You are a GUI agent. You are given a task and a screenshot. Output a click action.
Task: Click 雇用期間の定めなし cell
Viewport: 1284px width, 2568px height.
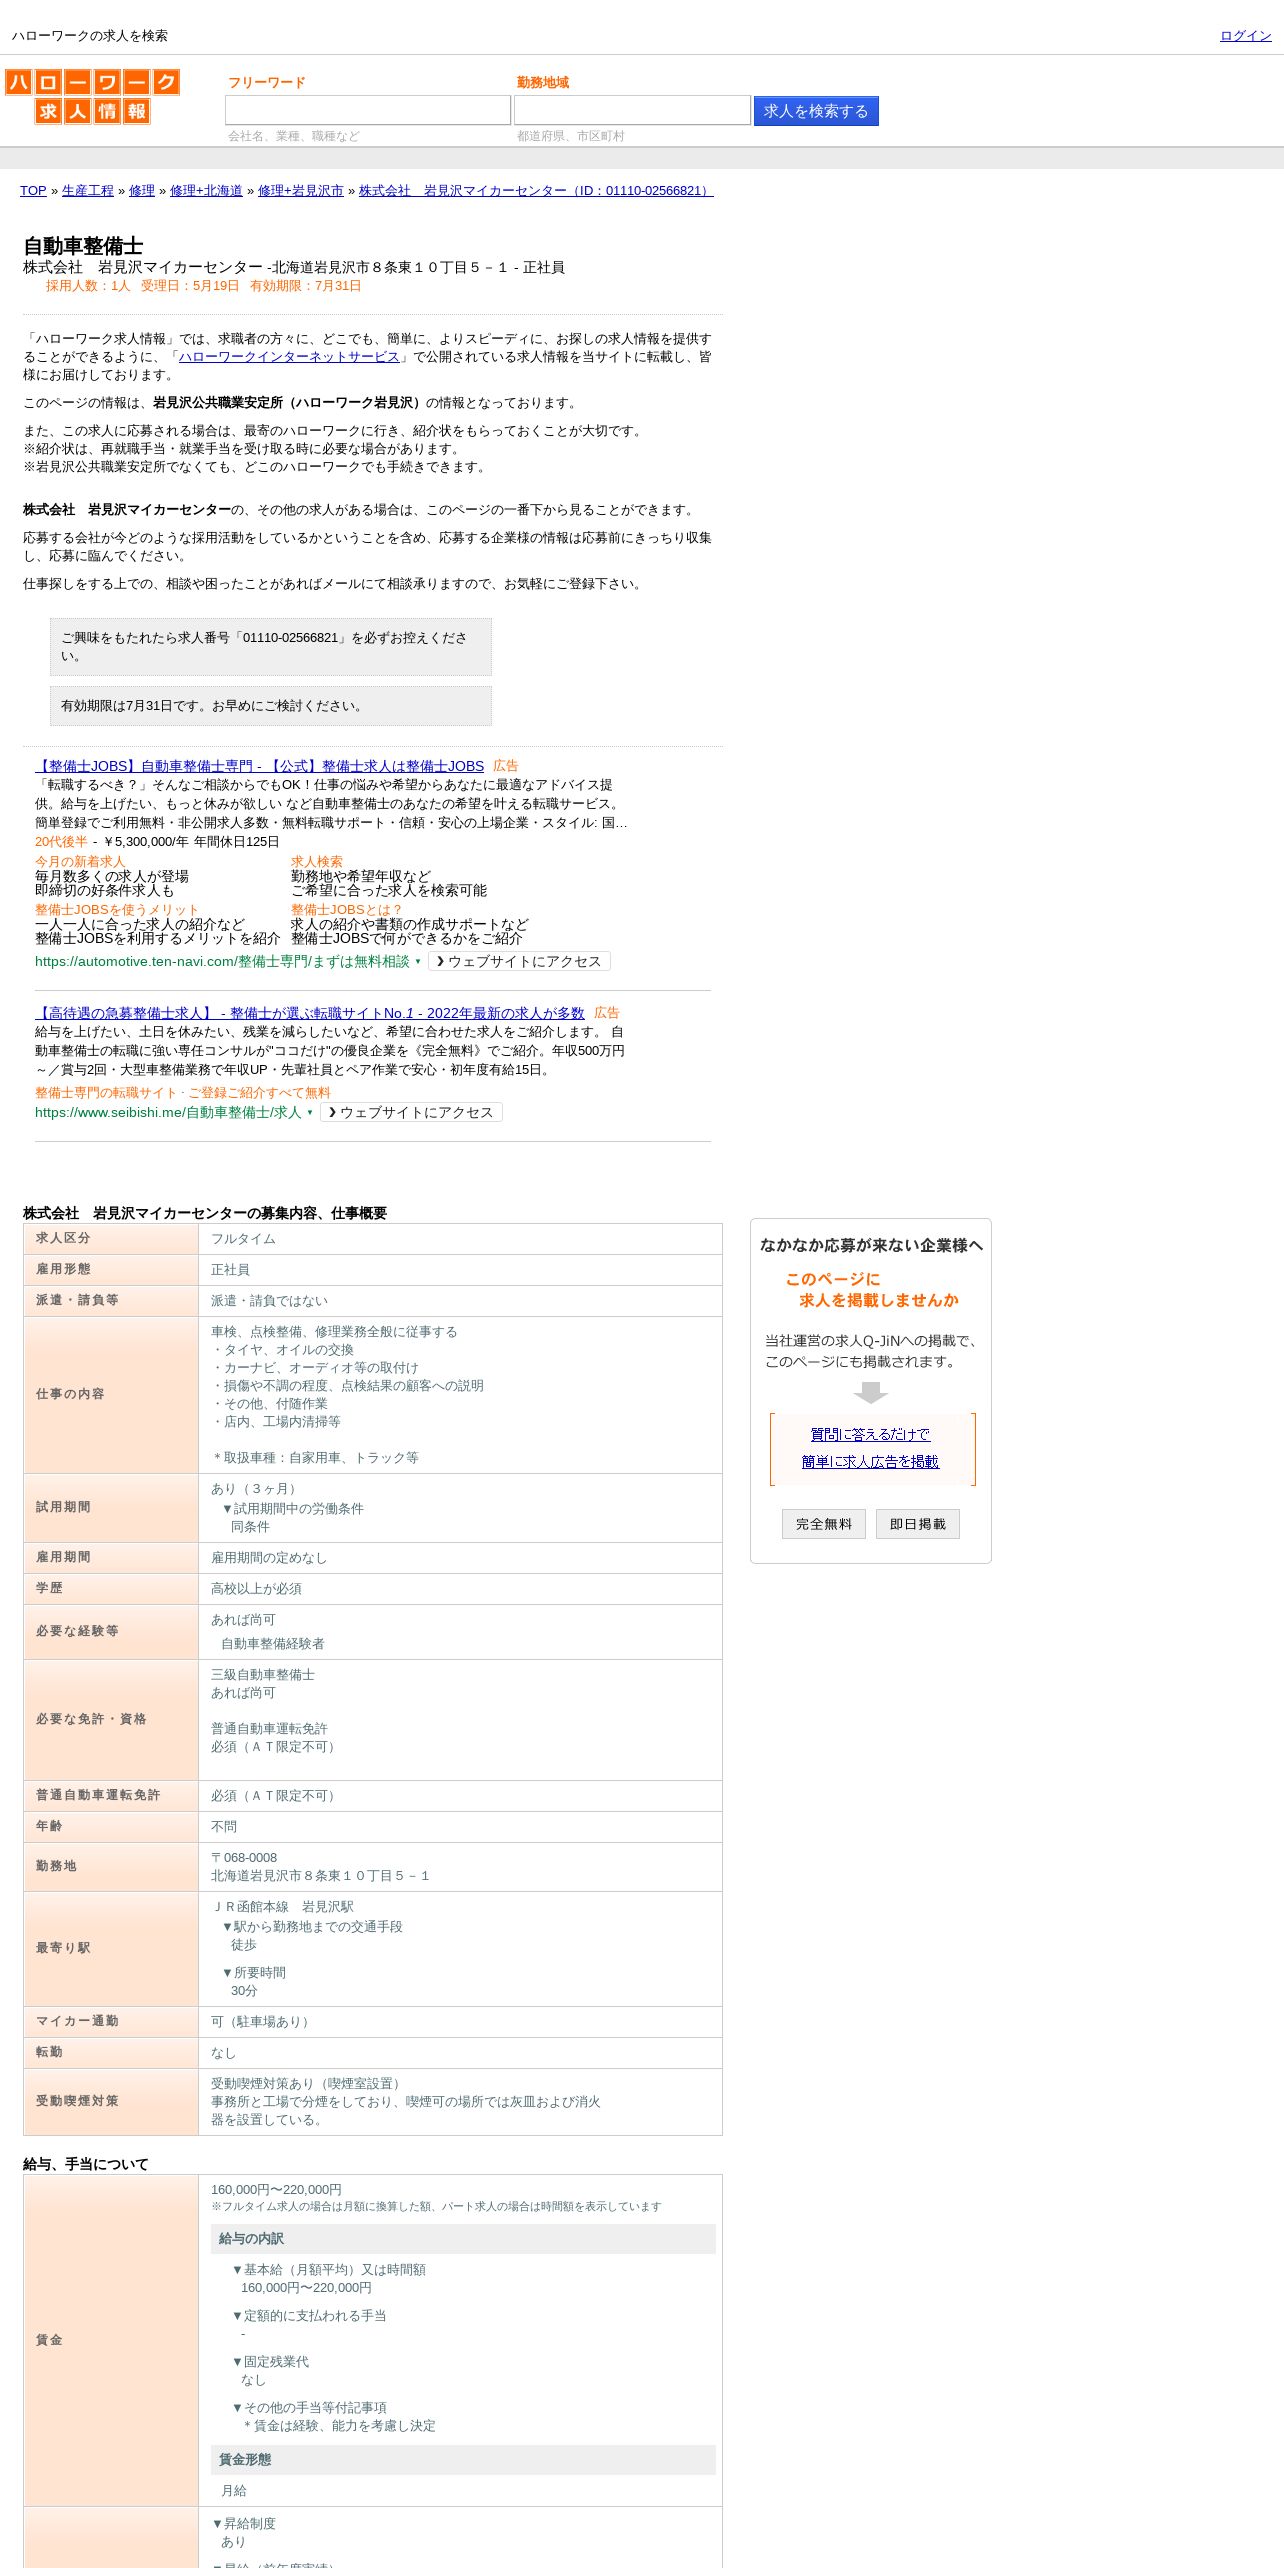(460, 1558)
